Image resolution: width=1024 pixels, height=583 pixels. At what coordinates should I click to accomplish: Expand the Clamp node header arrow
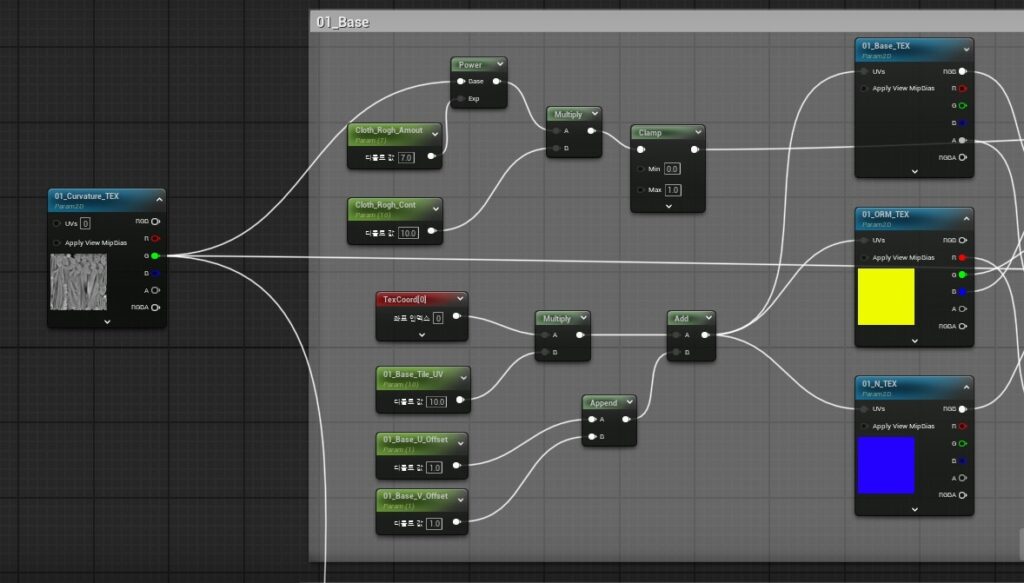tap(698, 132)
